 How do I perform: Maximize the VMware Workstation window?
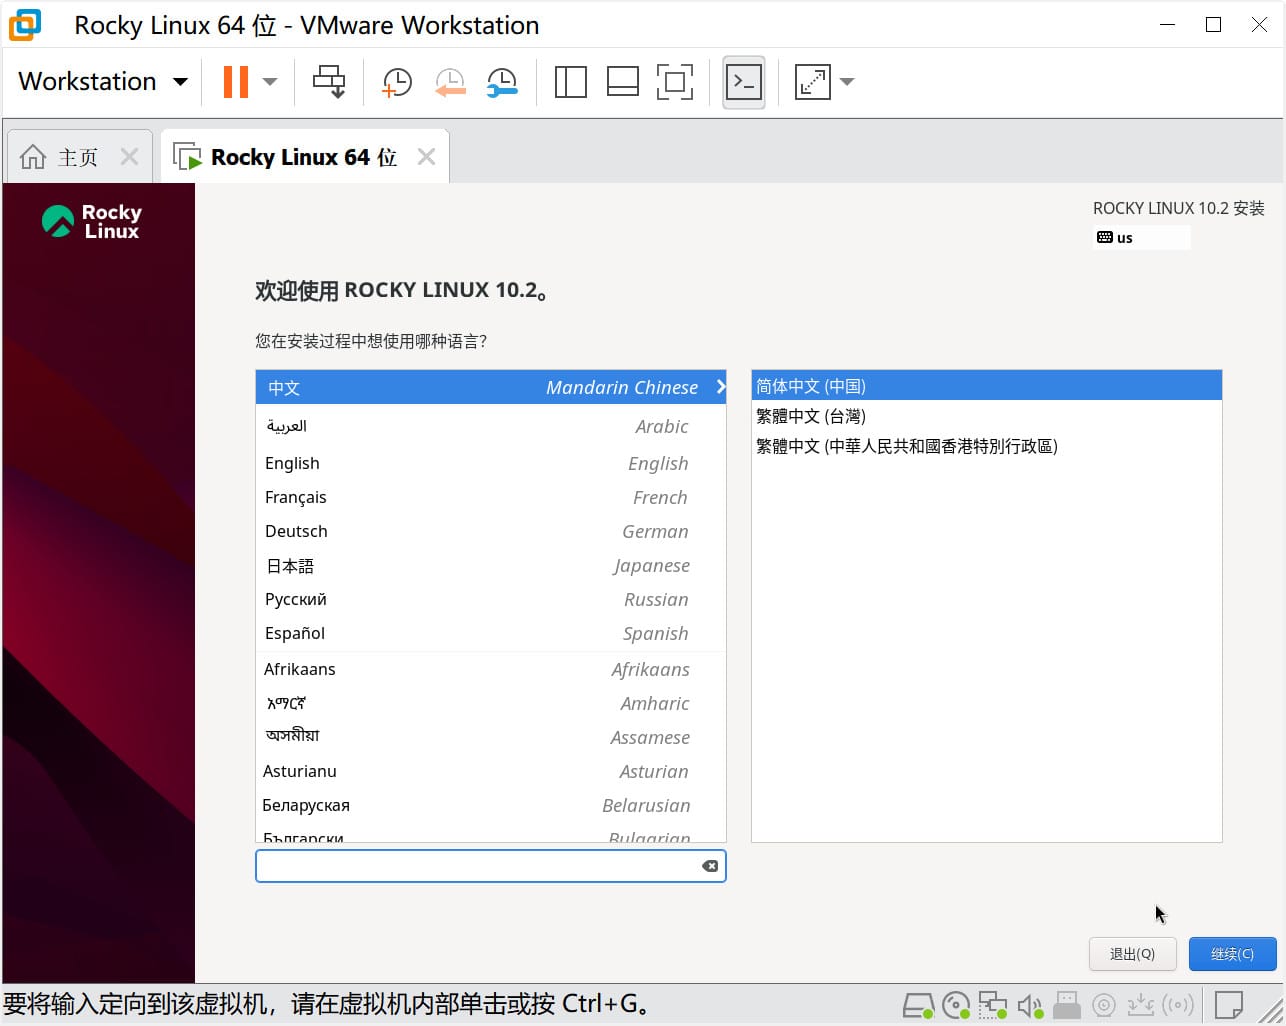[1213, 25]
